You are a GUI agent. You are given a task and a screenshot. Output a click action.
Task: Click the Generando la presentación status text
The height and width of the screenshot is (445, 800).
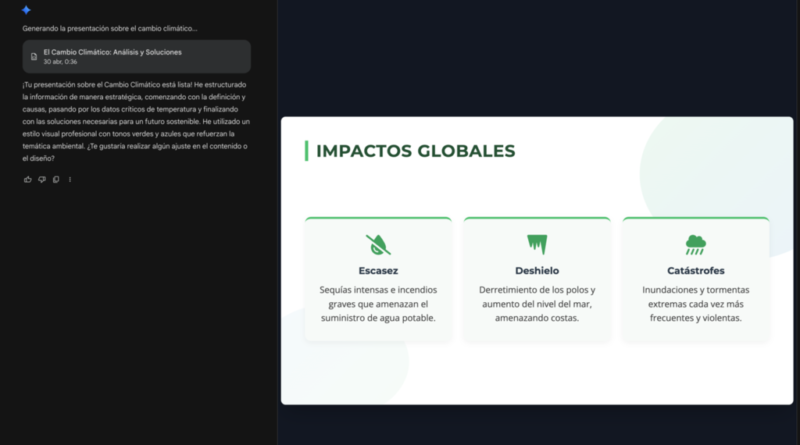click(110, 29)
